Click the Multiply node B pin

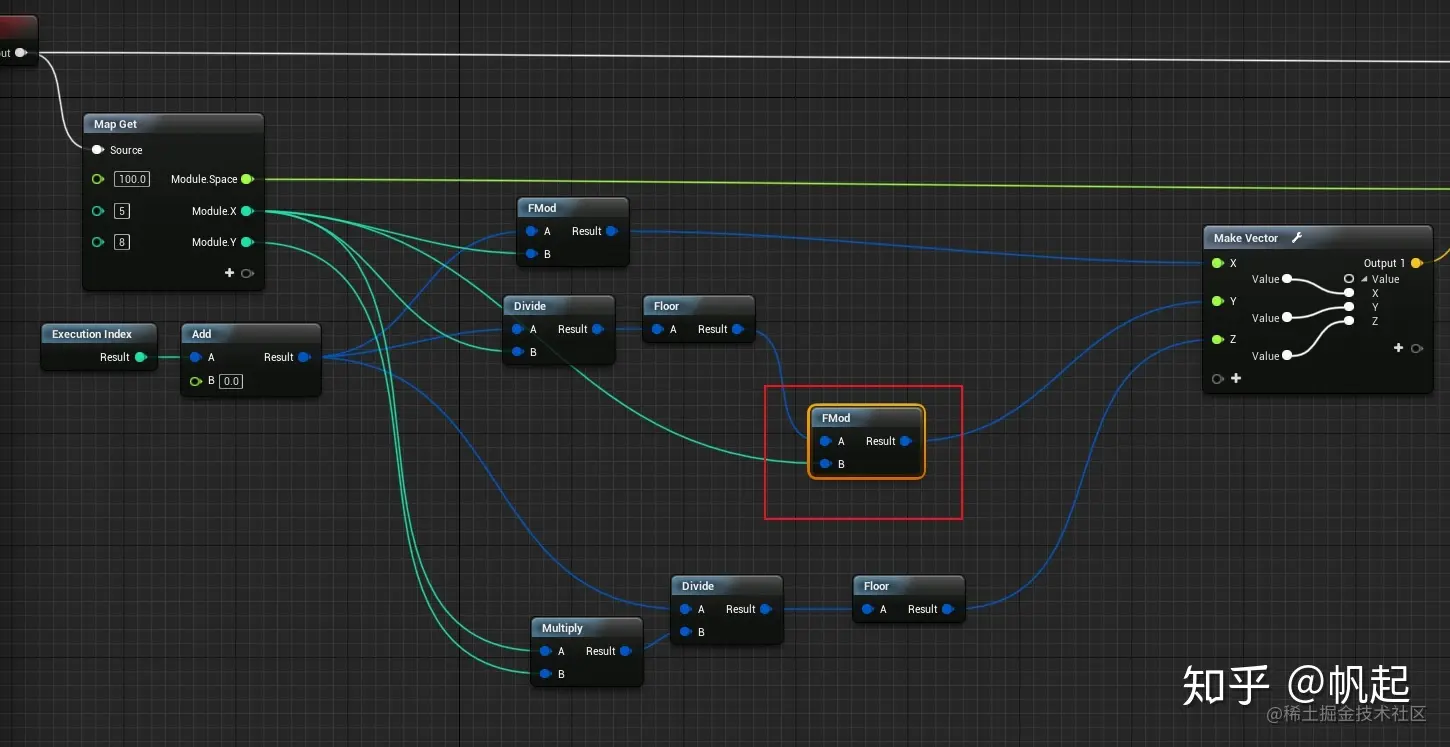tap(545, 674)
